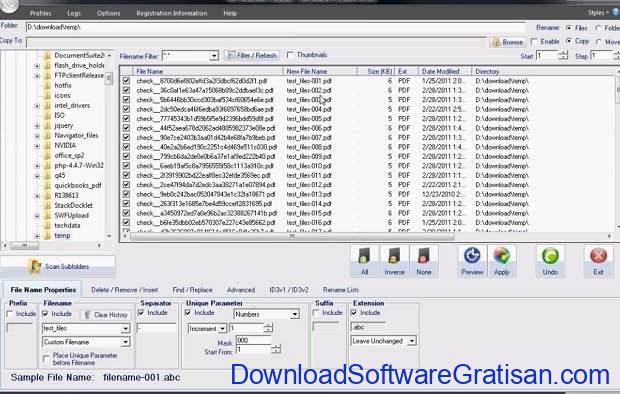Switch to the ID3v1 / ID3v2 tab
The height and width of the screenshot is (394, 620).
coord(289,290)
